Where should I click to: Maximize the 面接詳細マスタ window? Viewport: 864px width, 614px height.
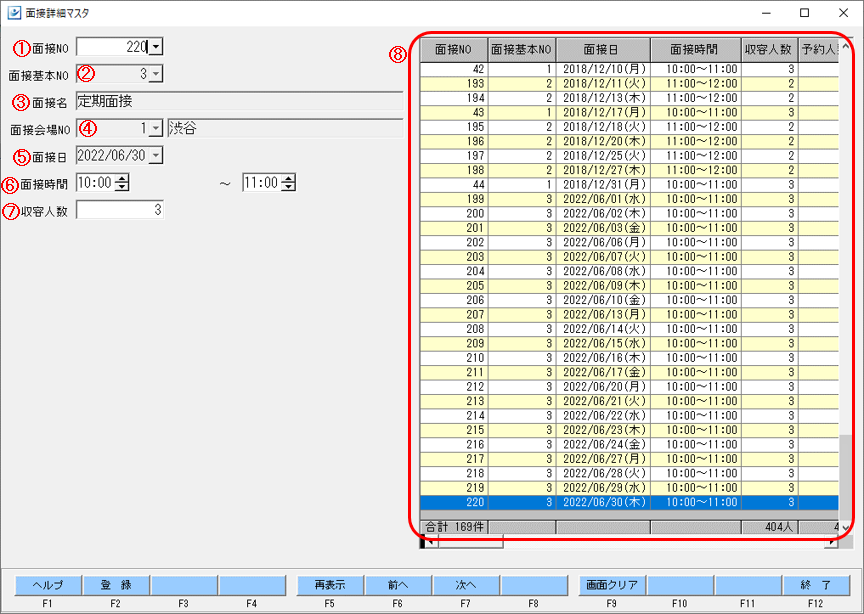pos(804,13)
